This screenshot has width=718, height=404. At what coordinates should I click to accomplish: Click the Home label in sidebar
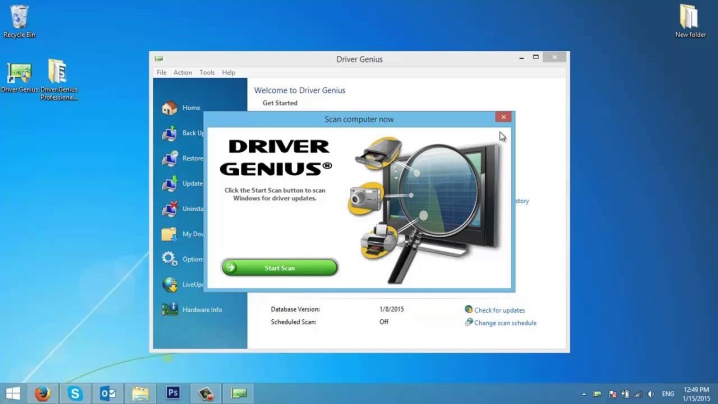click(191, 108)
